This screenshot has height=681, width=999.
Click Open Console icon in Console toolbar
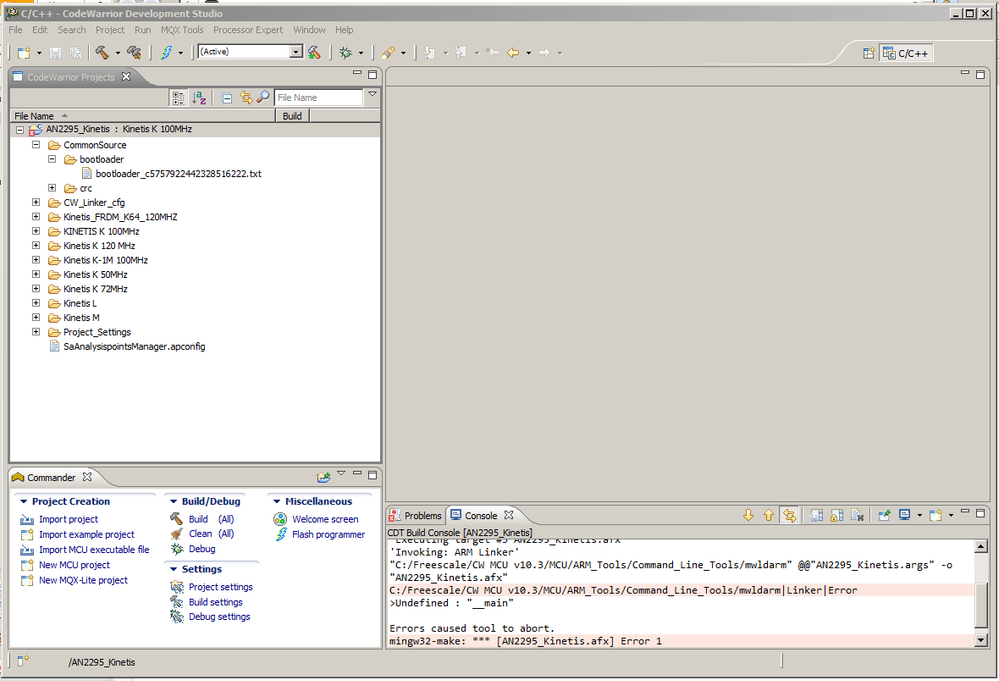click(935, 515)
